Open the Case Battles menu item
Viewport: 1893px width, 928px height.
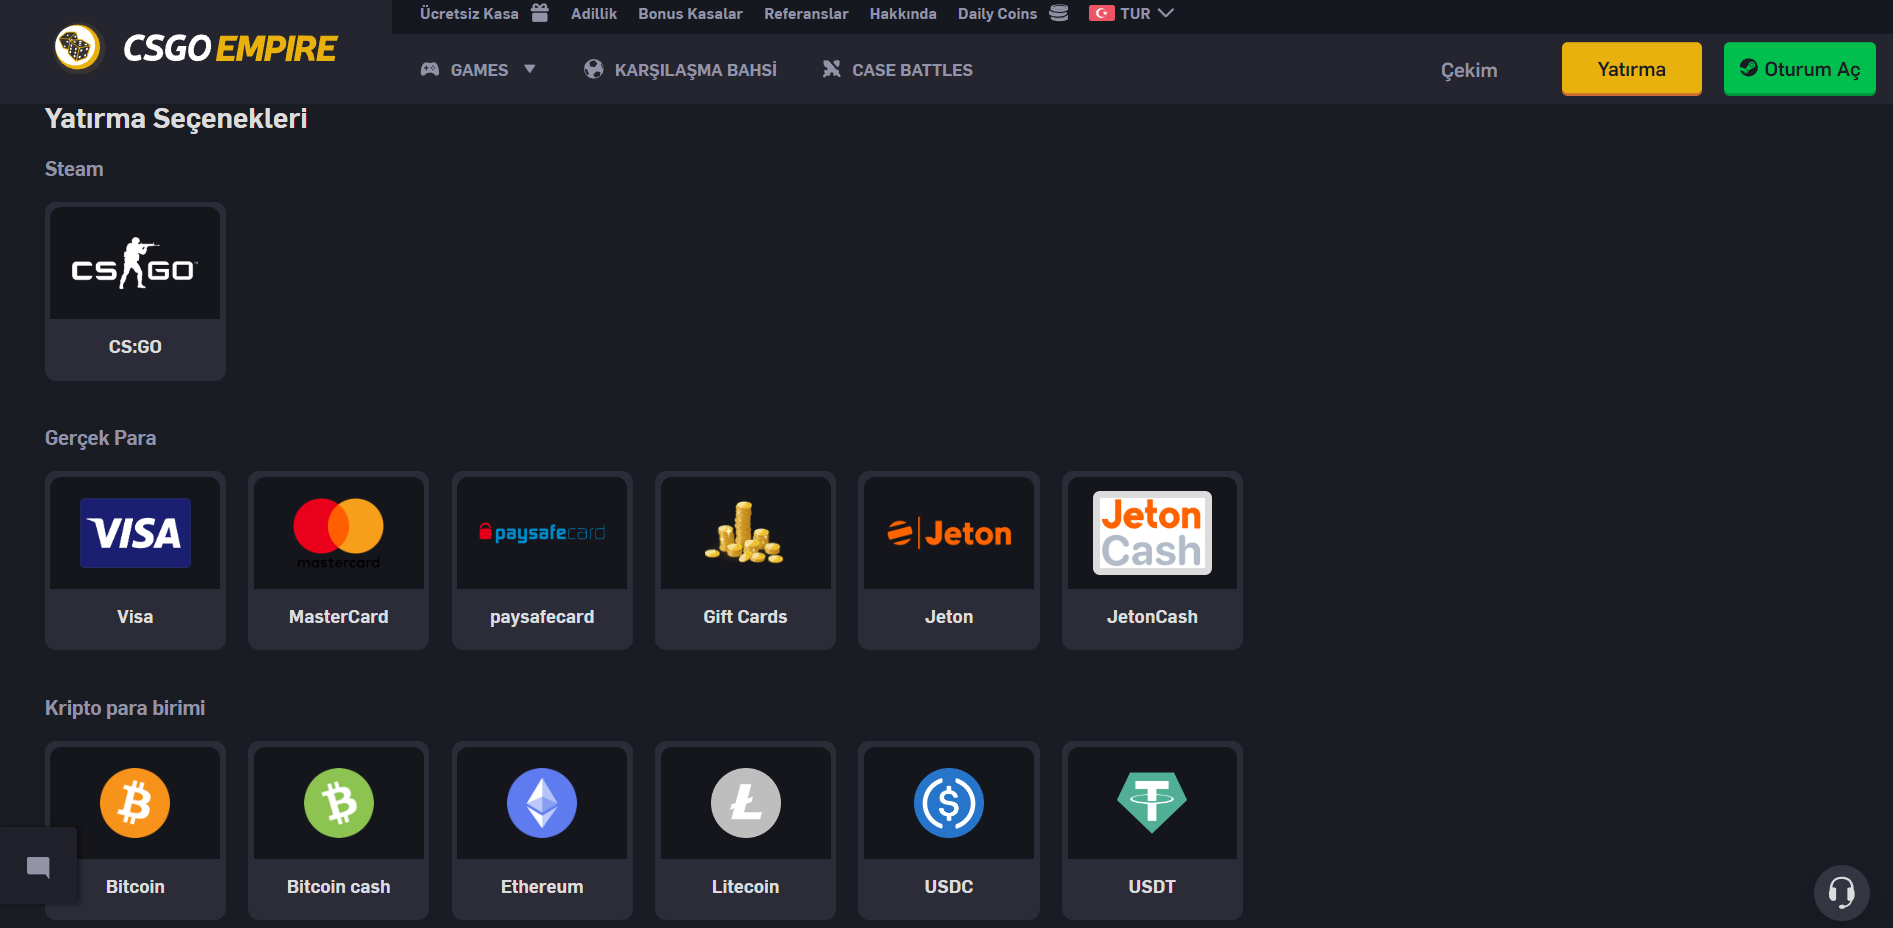pos(897,70)
